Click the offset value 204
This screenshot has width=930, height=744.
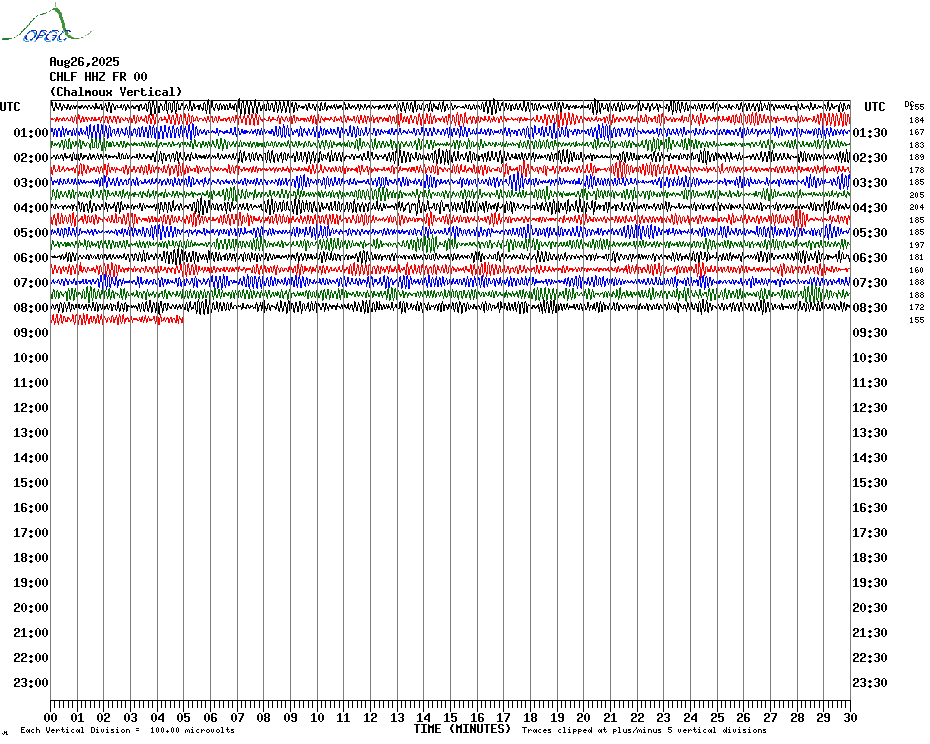tap(916, 207)
